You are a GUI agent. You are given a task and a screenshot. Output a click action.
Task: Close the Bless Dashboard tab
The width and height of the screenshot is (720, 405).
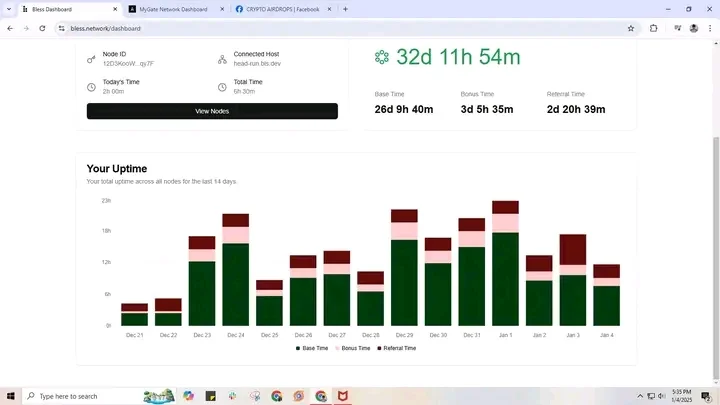click(115, 9)
